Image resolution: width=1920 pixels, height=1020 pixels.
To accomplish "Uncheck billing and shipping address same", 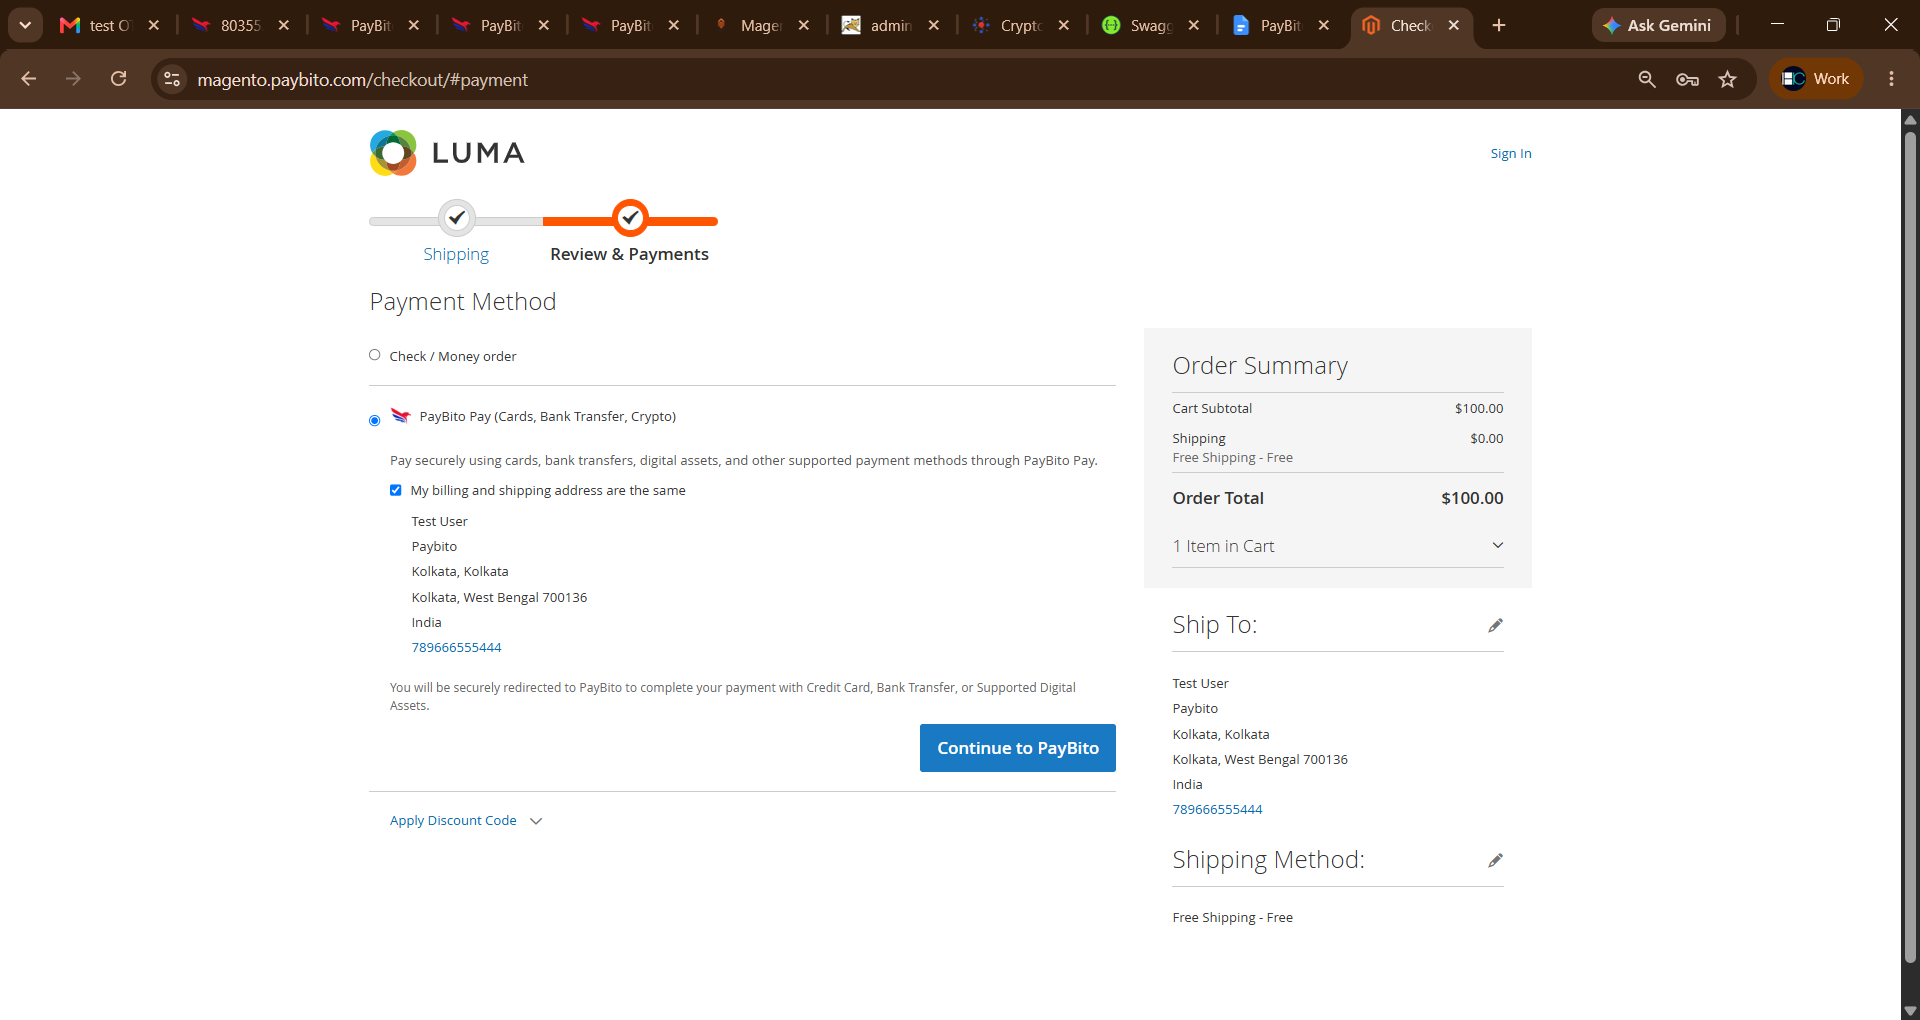I will point(396,490).
